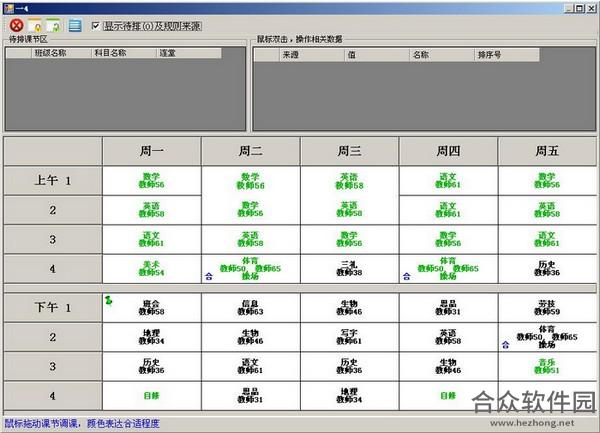The image size is (600, 433).
Task: Select Wednesday morning period 1 英语 cell
Action: [349, 181]
